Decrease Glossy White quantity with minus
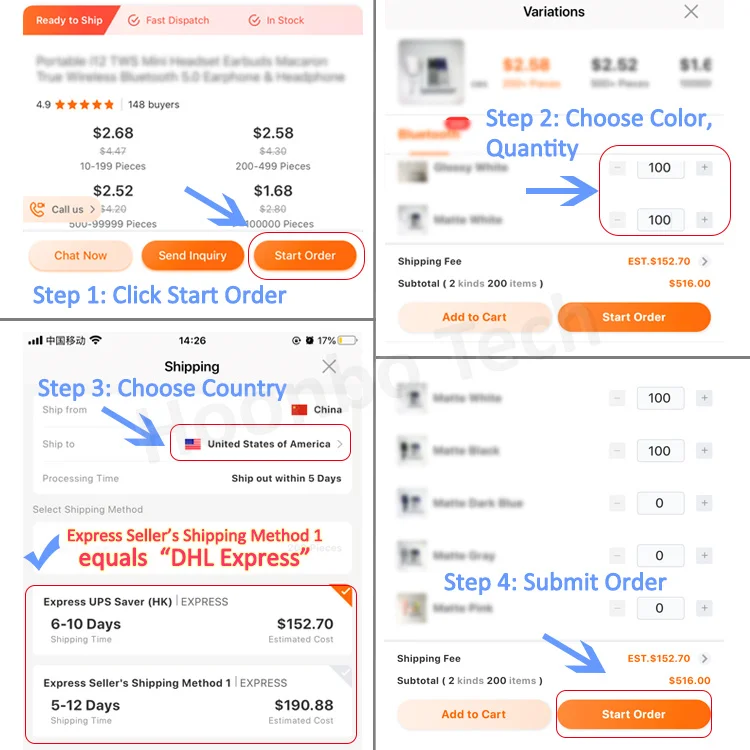750x750 pixels. point(617,167)
